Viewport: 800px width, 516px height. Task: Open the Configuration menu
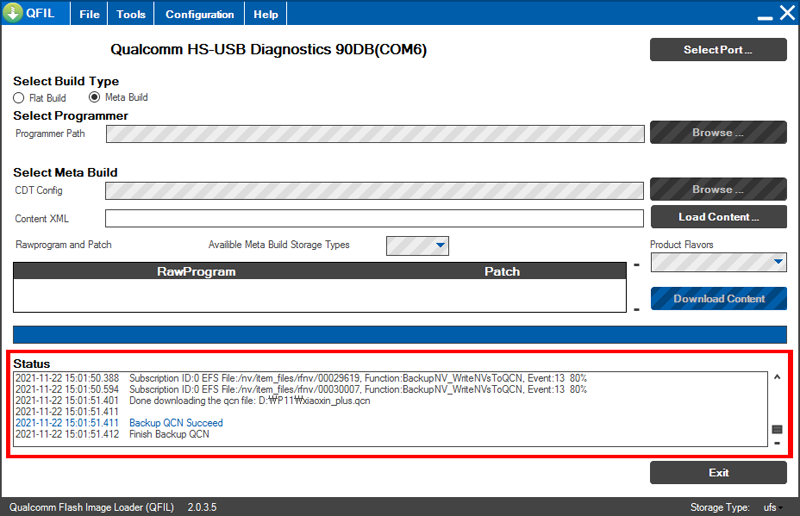[x=199, y=14]
